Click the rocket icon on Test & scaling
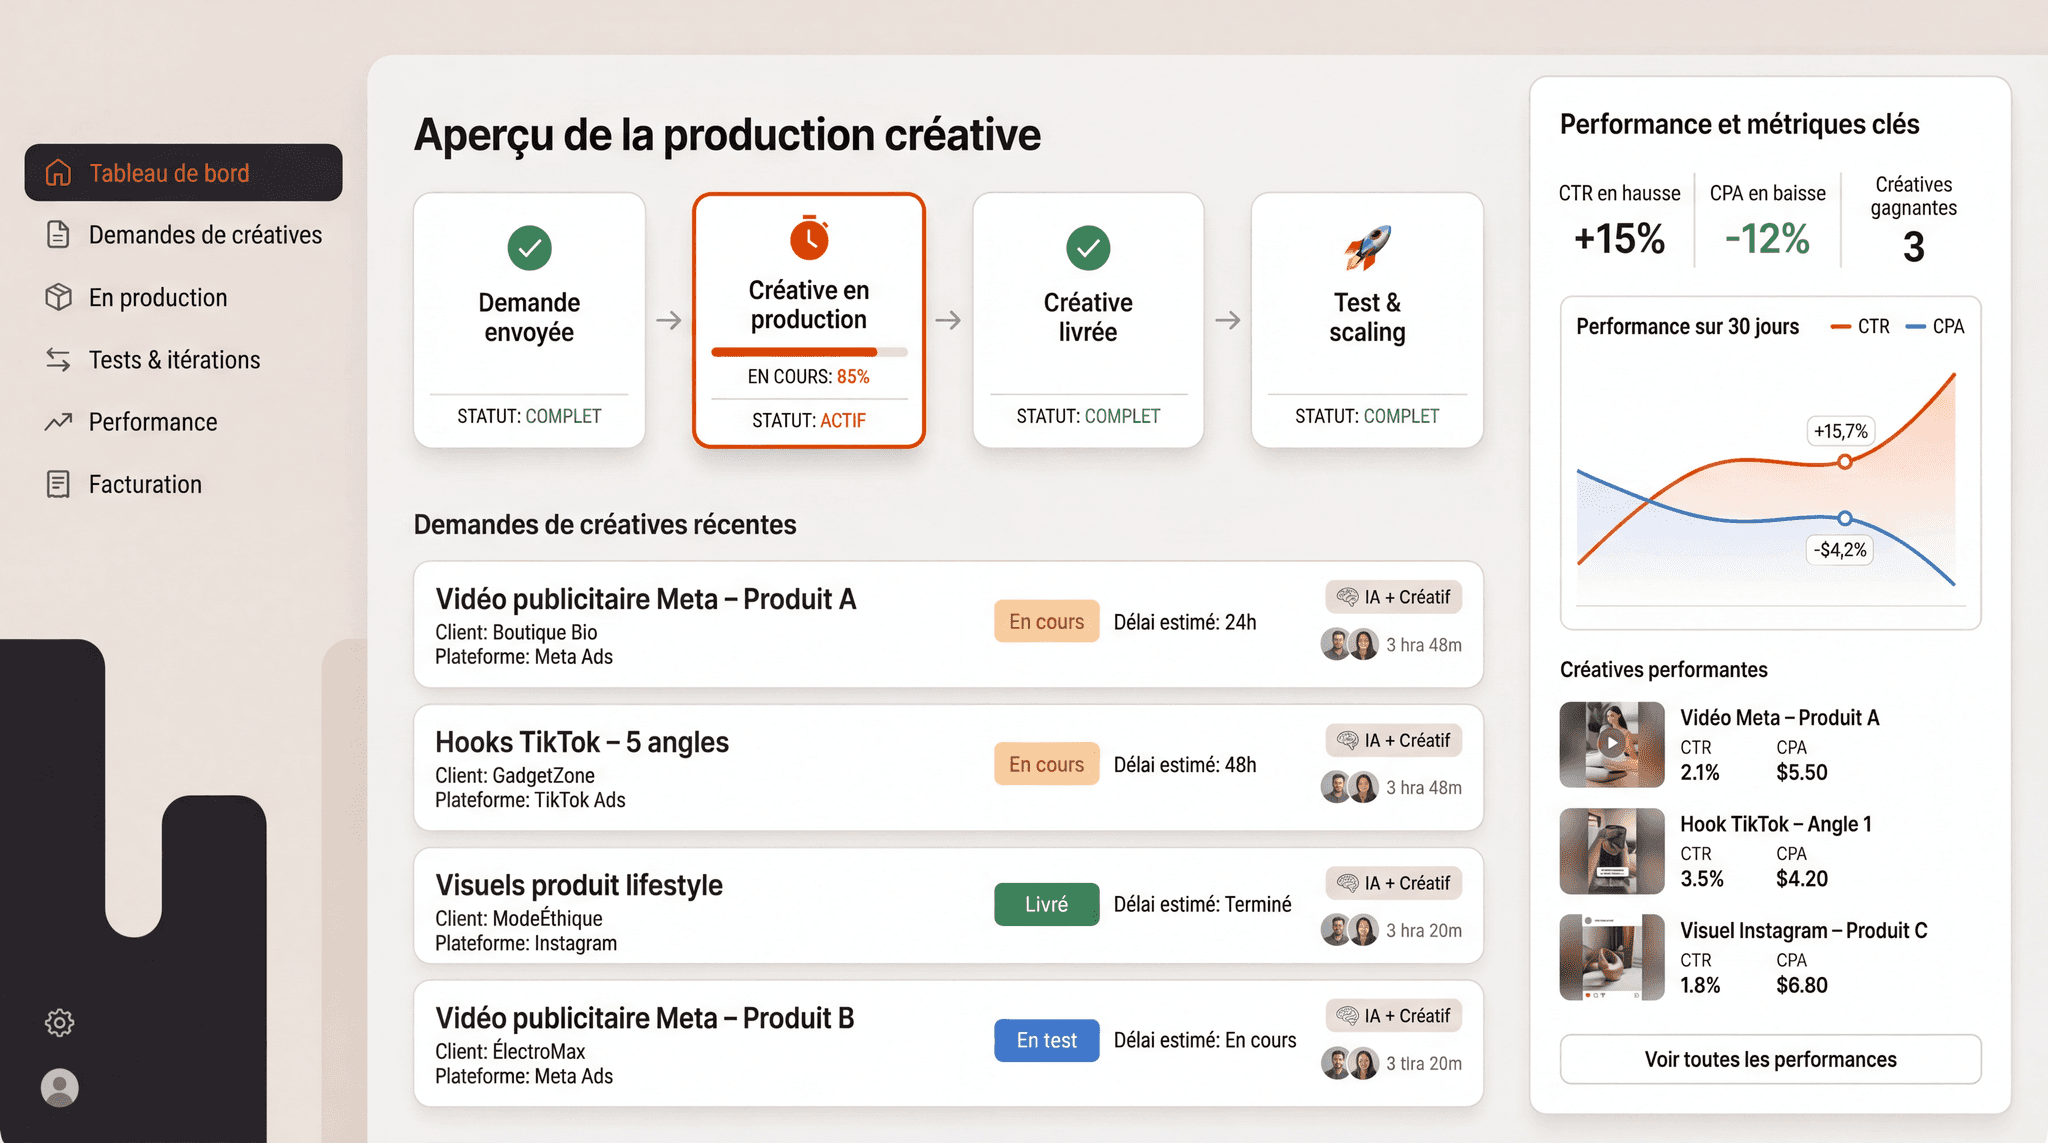 coord(1367,247)
